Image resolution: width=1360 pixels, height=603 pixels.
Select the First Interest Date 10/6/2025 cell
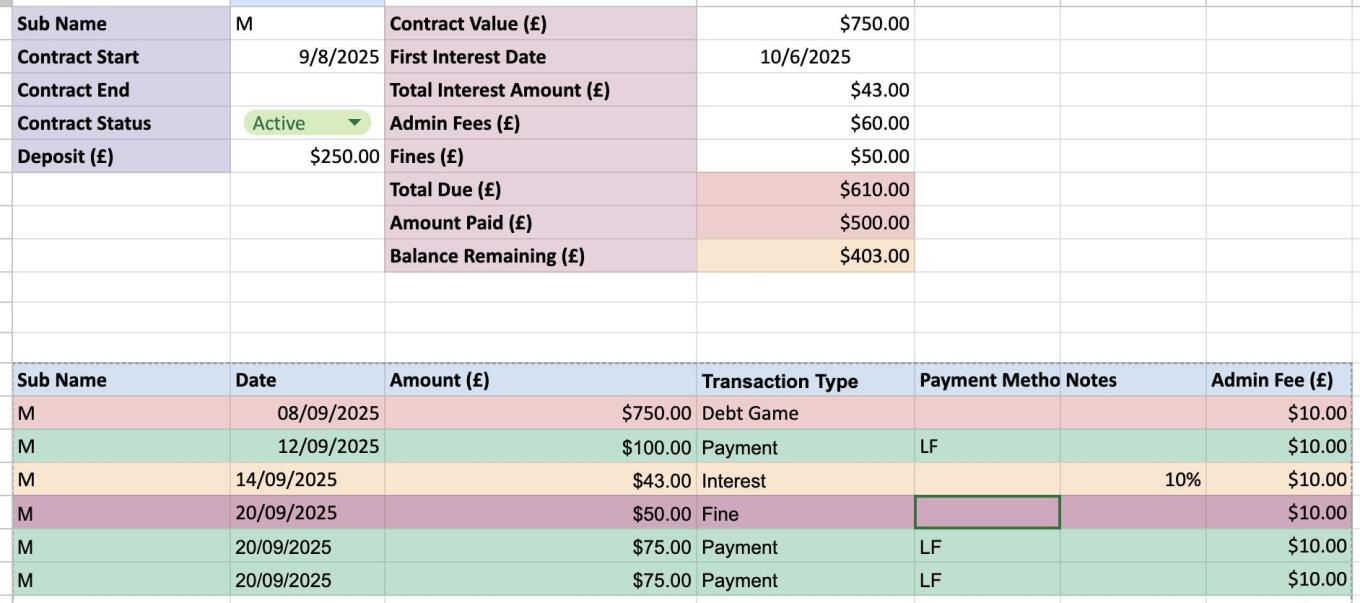click(x=805, y=57)
